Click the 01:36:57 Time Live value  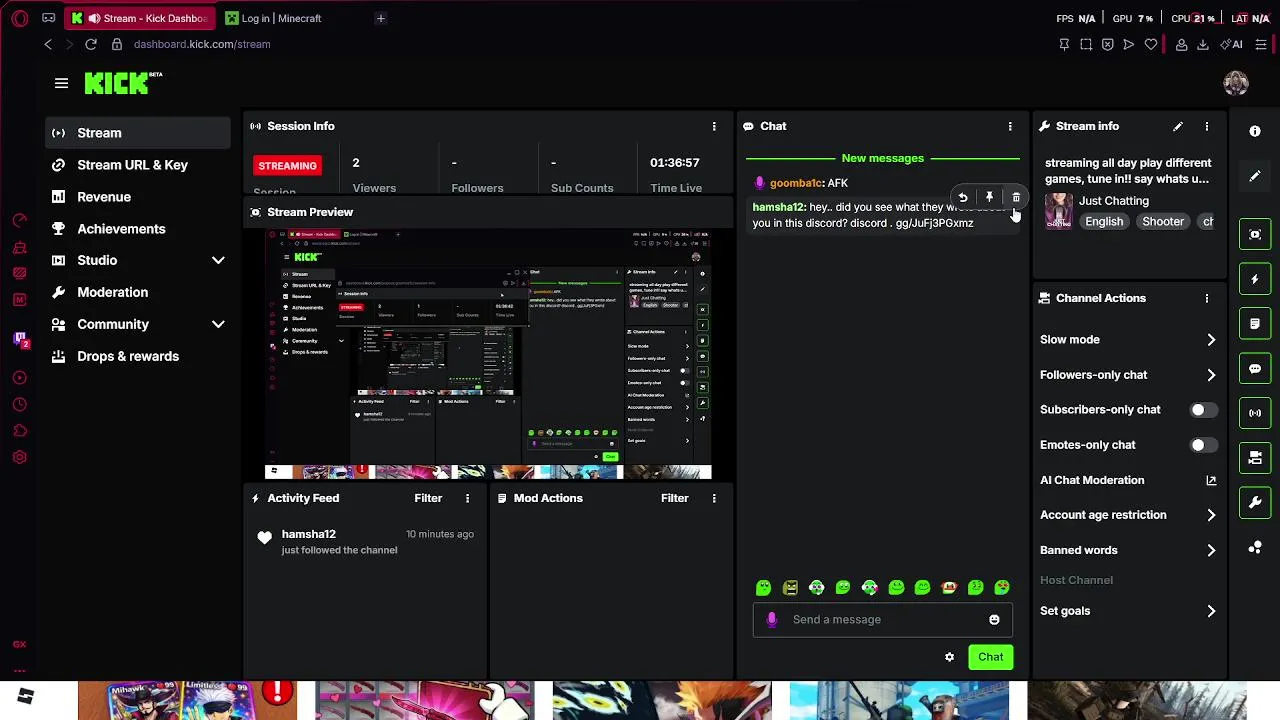(675, 162)
